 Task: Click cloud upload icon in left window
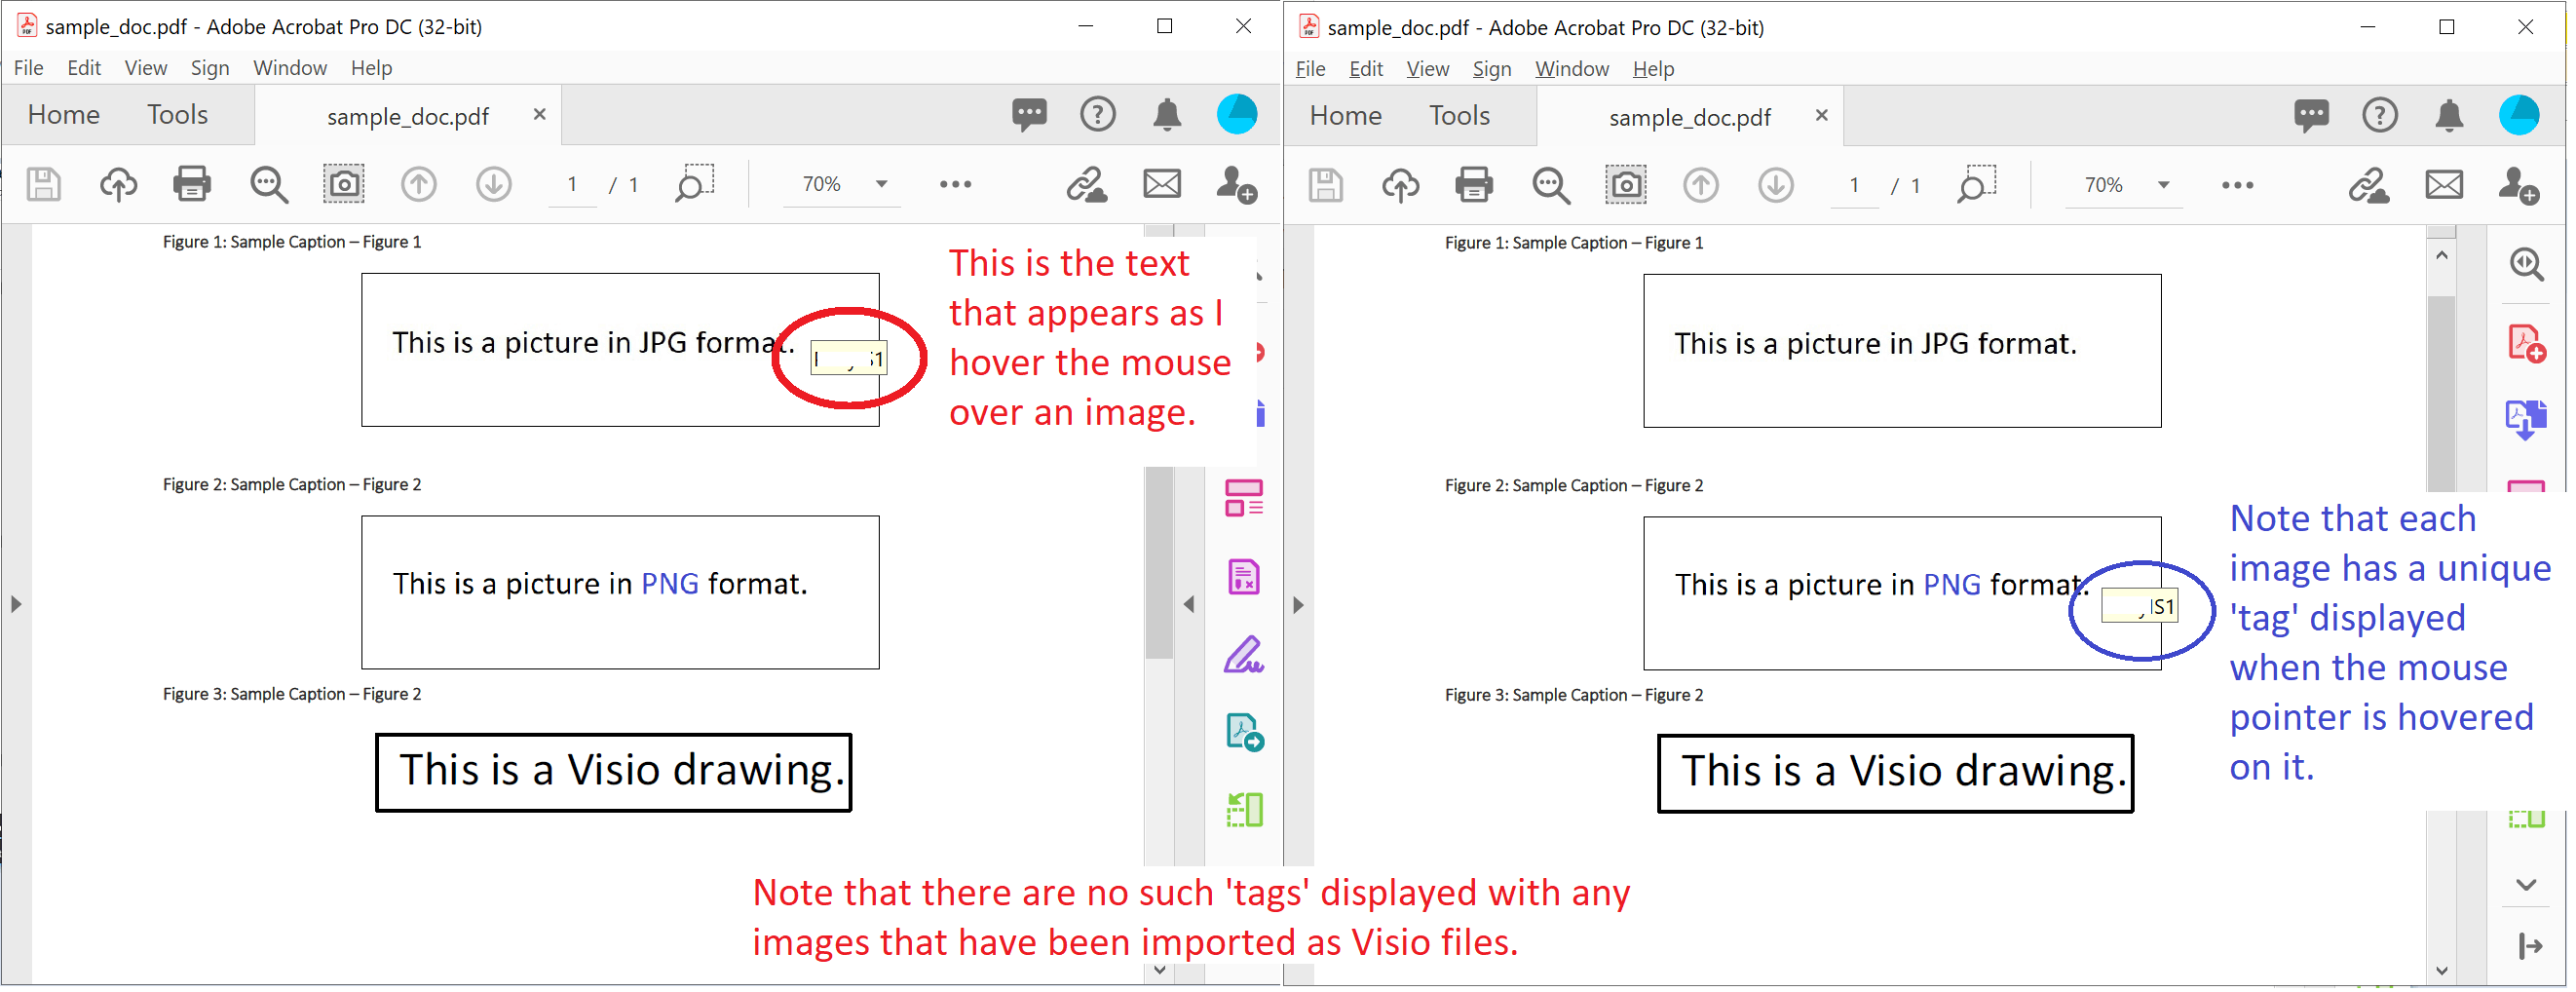118,185
